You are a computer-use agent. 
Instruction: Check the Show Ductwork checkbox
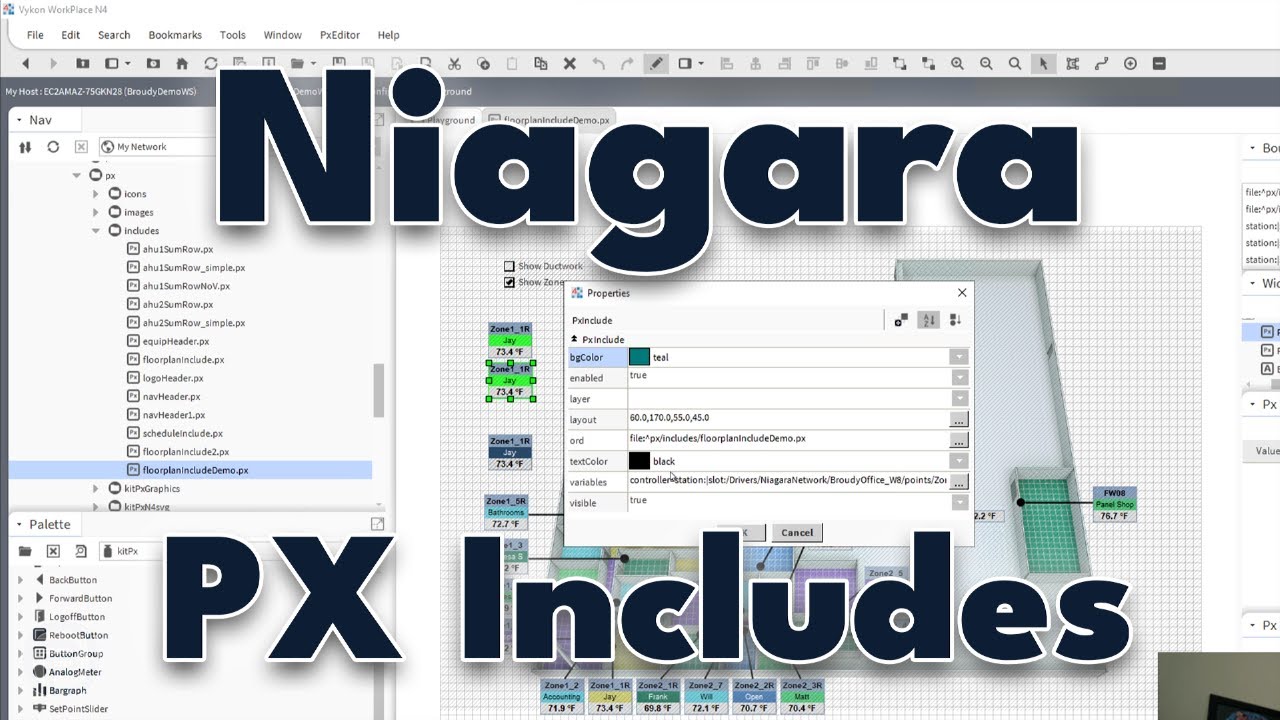pyautogui.click(x=510, y=267)
